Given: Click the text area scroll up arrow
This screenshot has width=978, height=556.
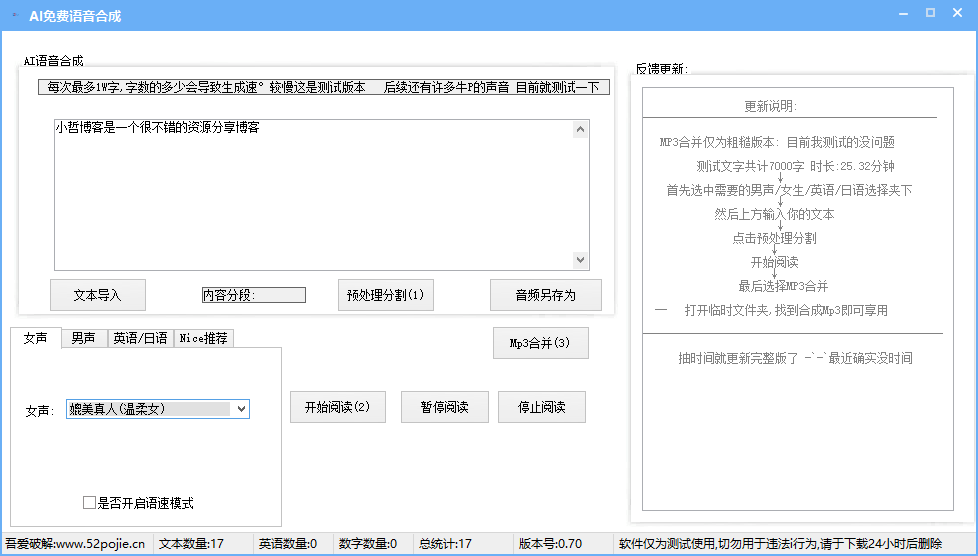Looking at the screenshot, I should (581, 129).
